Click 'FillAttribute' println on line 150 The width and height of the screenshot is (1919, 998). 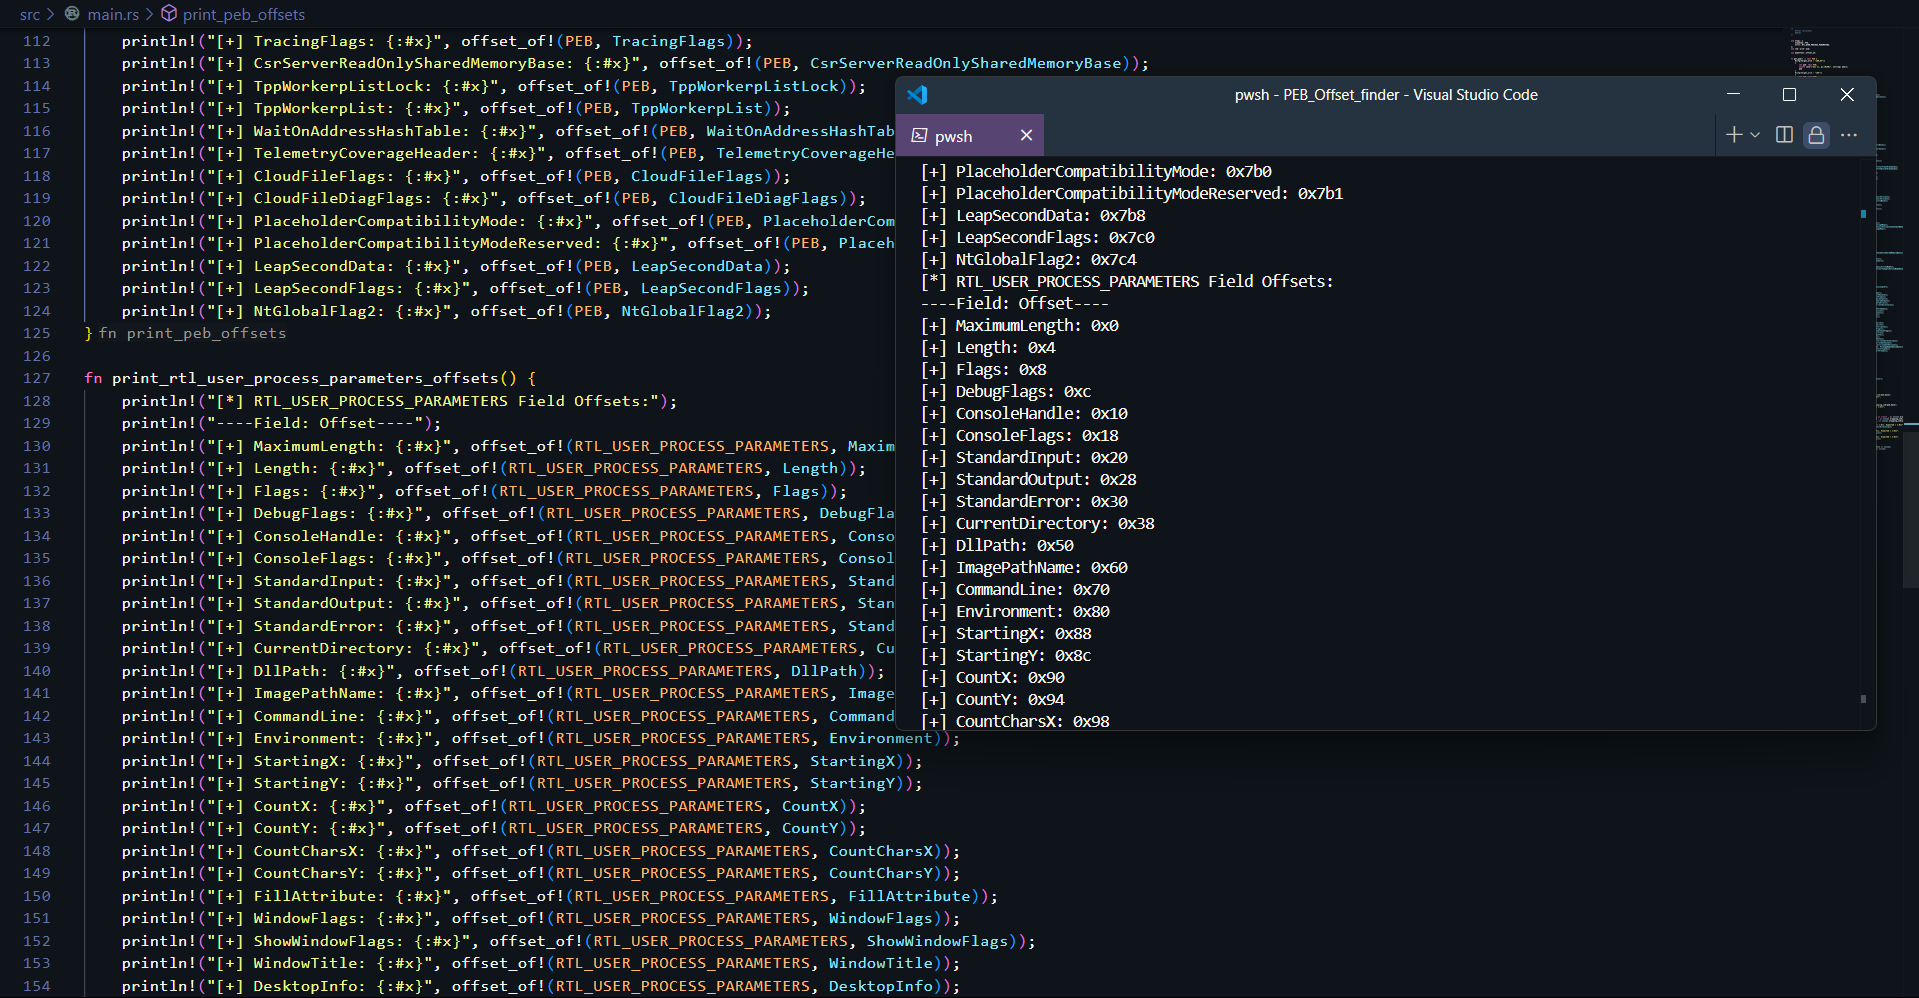[x=559, y=896]
